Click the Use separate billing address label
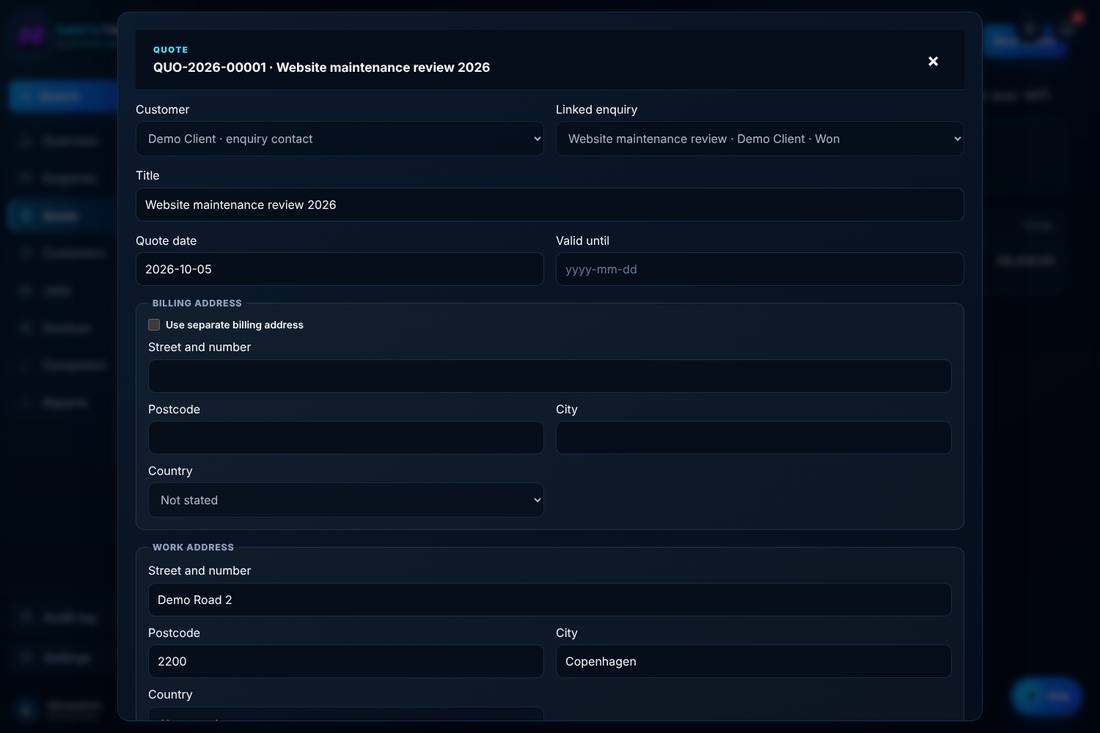 [x=234, y=325]
